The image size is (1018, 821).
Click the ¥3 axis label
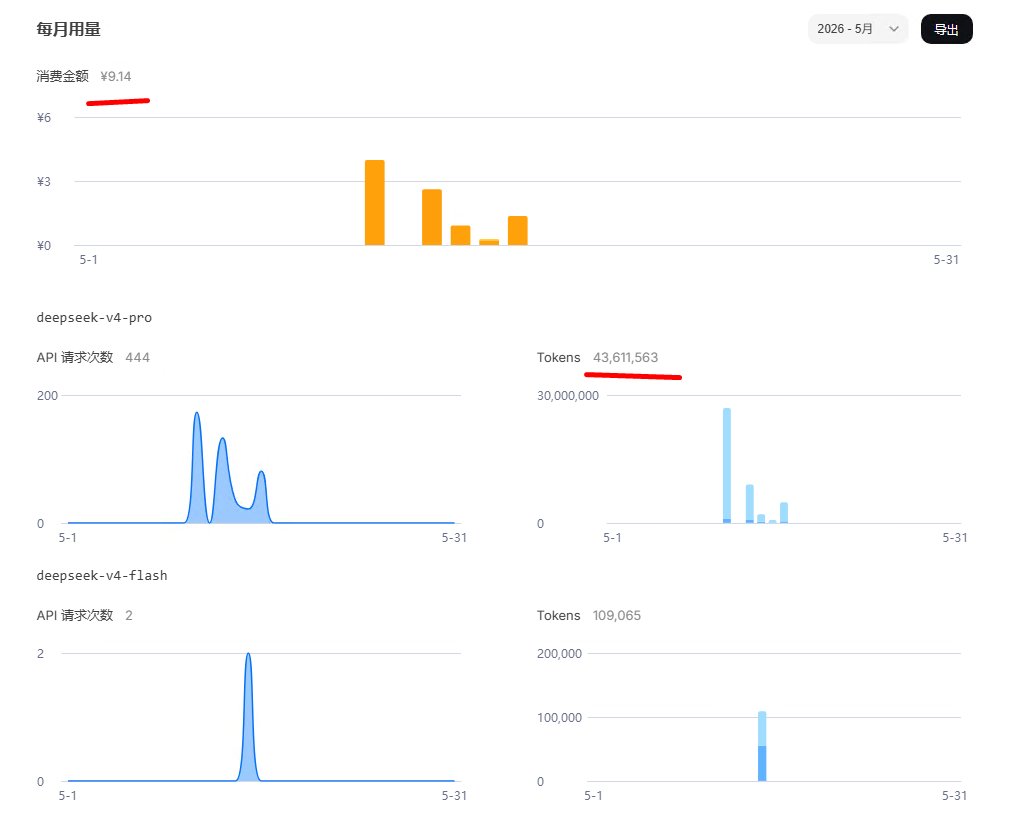pyautogui.click(x=43, y=182)
